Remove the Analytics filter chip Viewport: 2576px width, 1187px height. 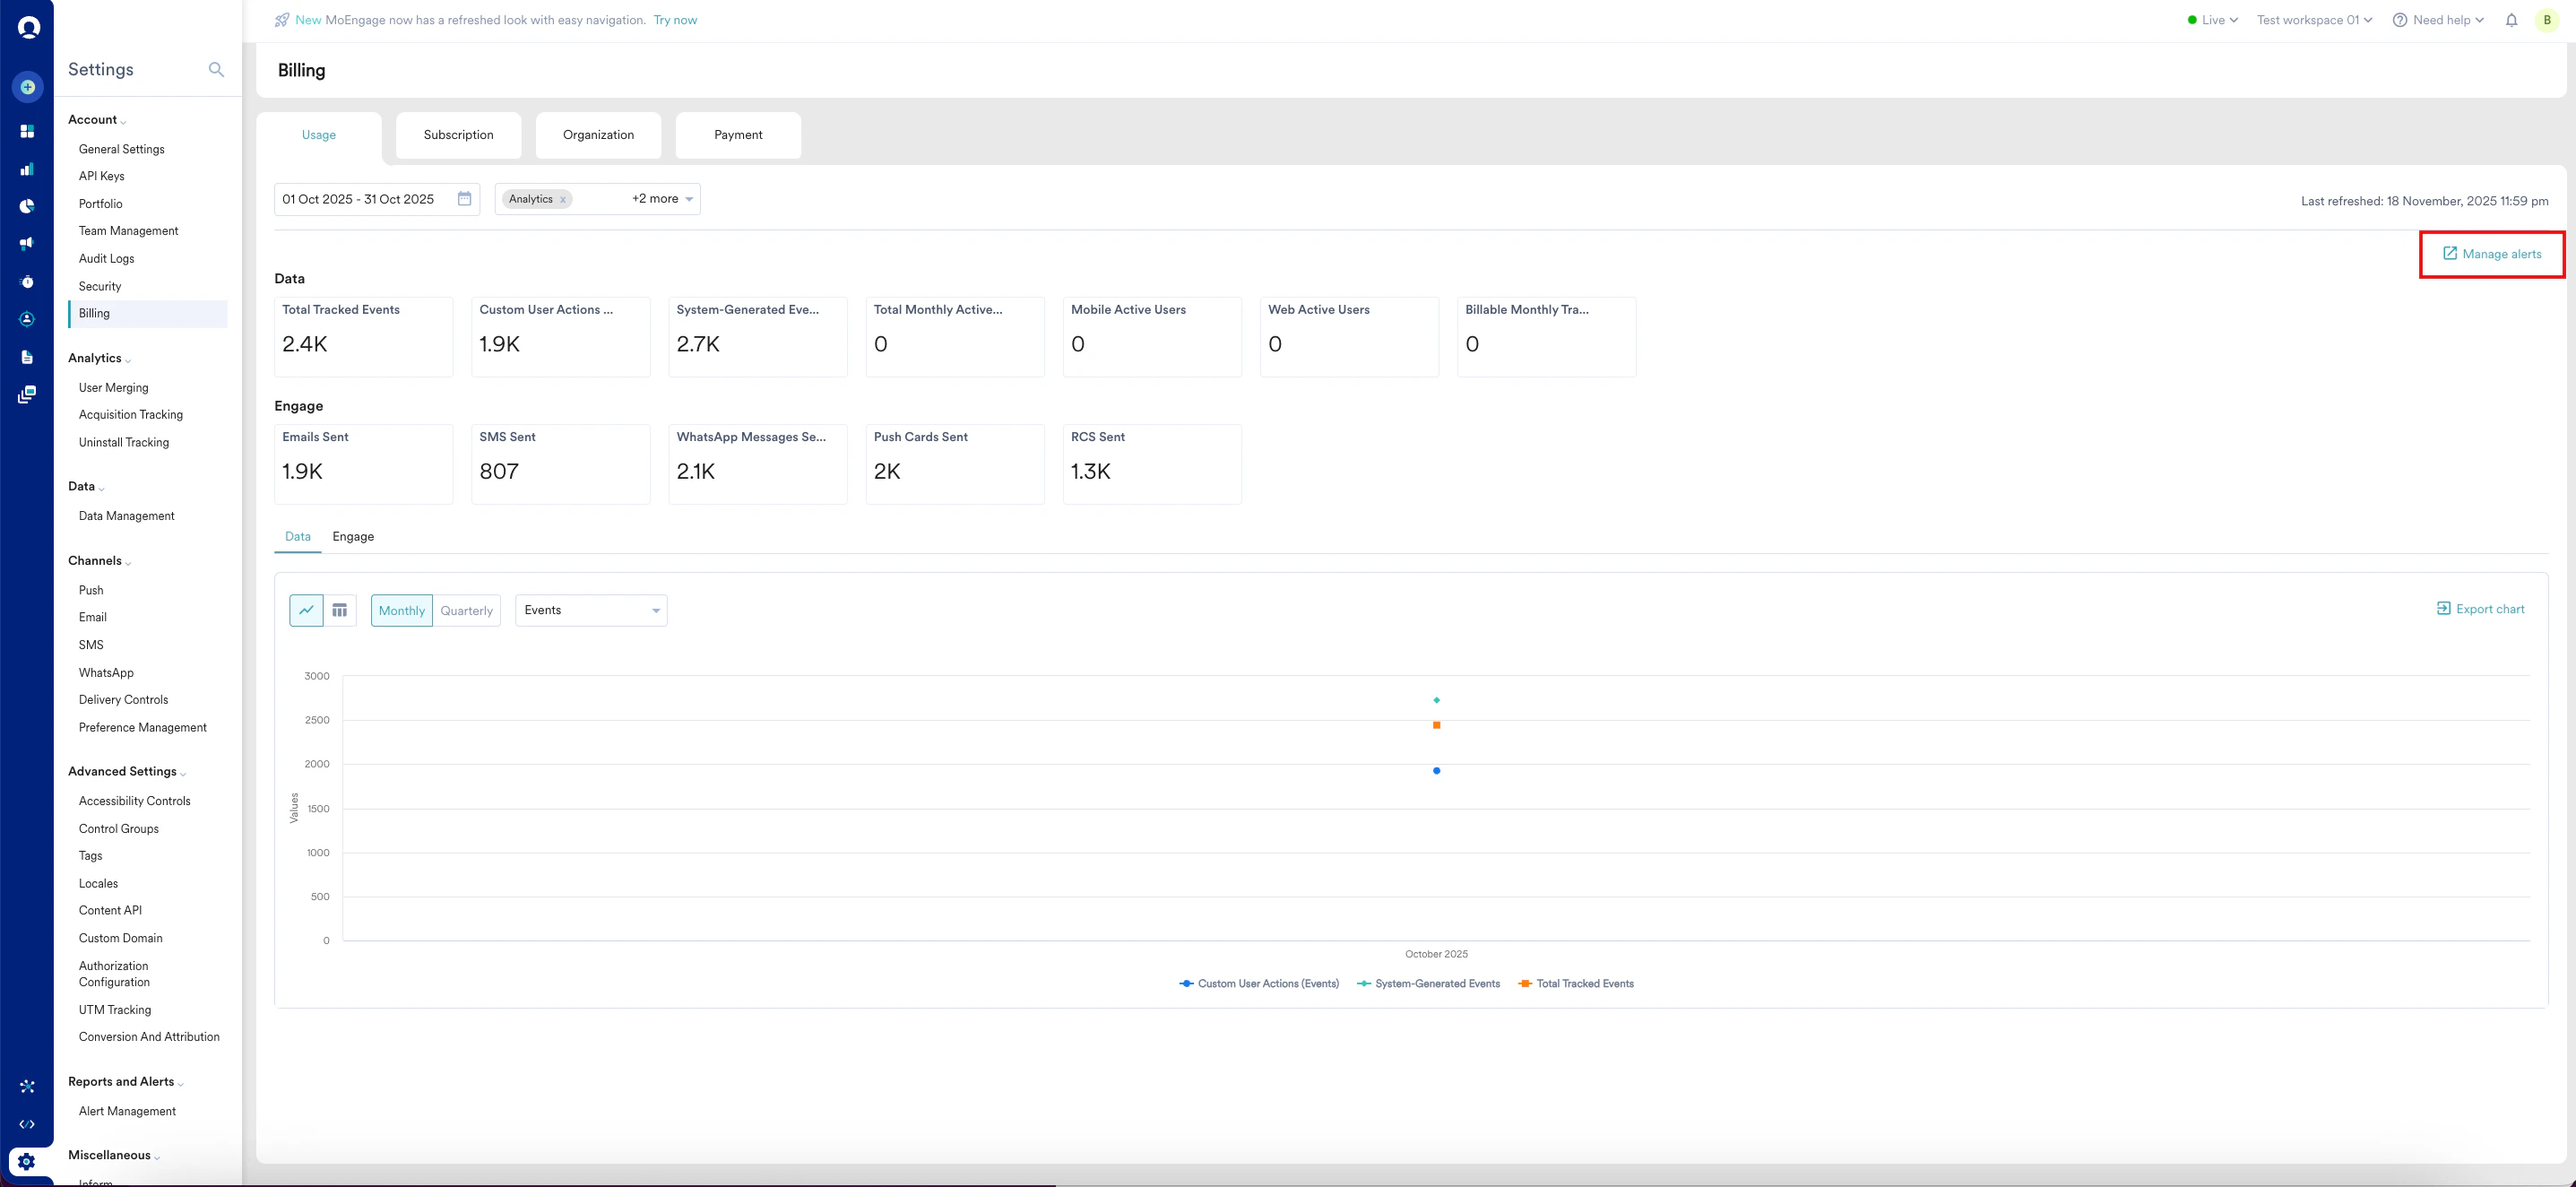563,200
